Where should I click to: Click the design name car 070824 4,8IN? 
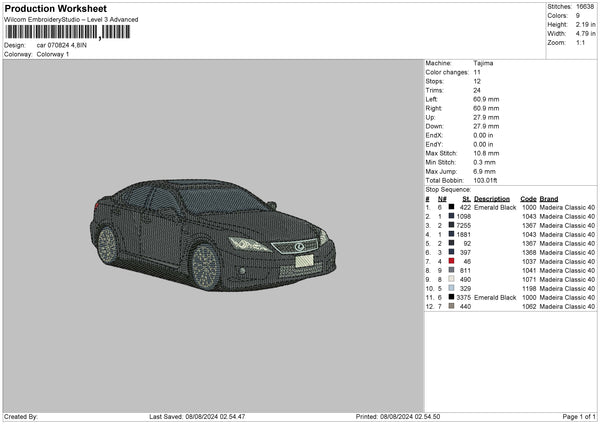coord(62,45)
